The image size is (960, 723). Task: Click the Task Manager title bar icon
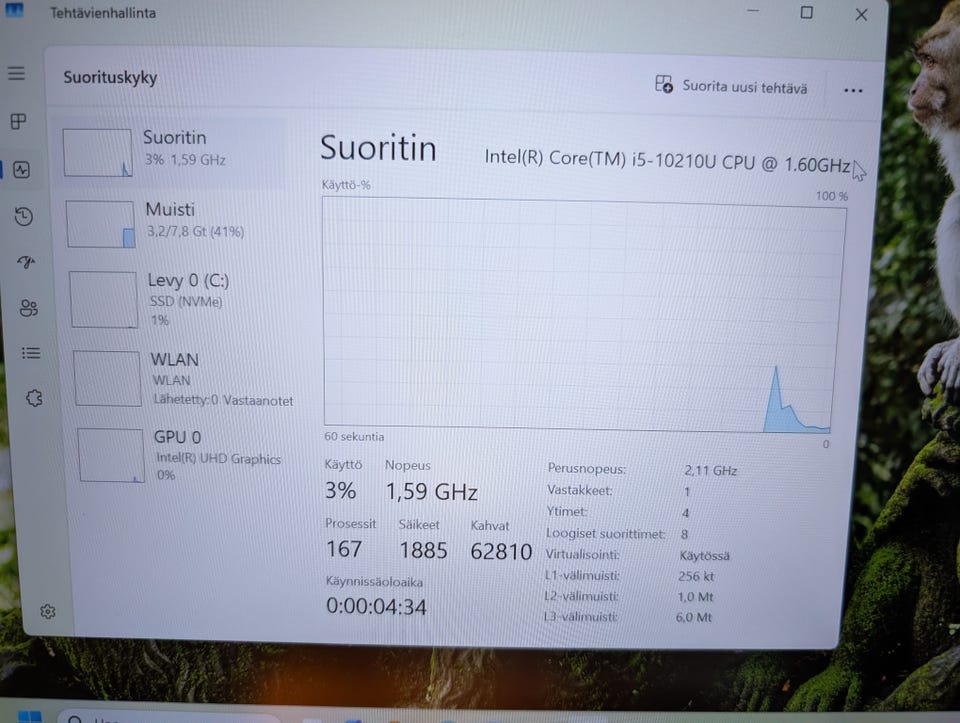pos(14,9)
